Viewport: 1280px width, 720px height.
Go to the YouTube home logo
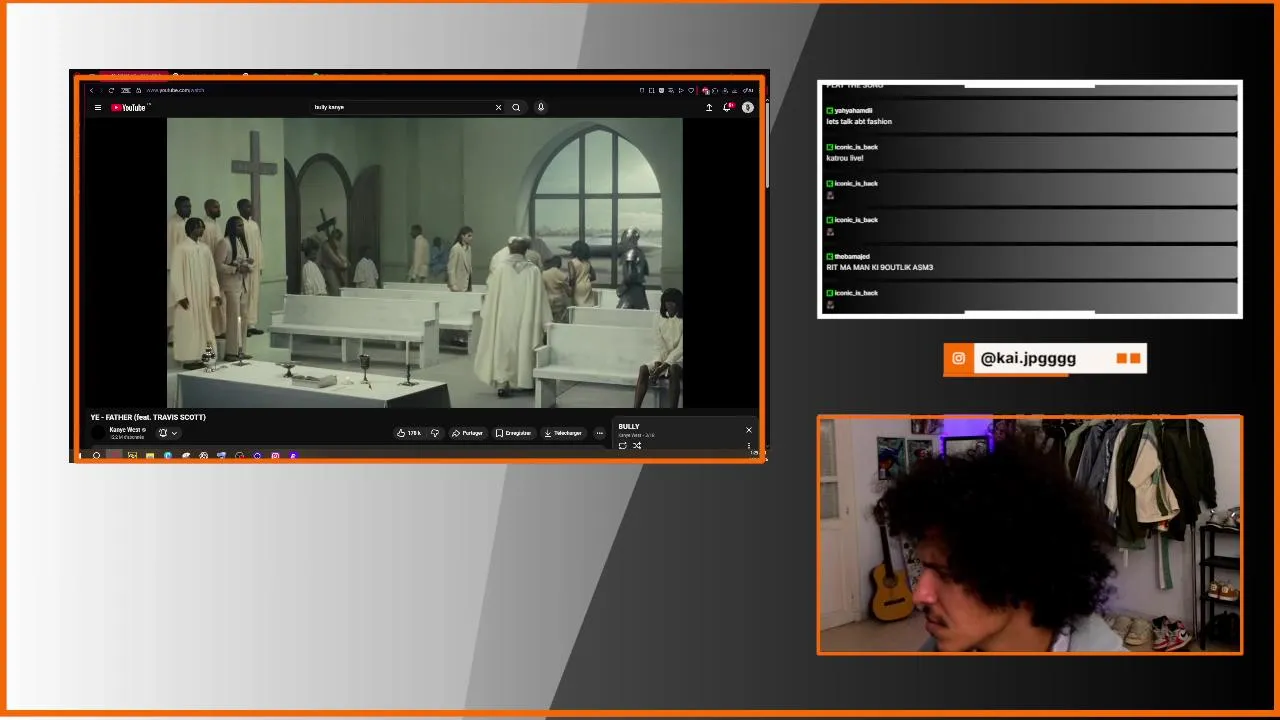click(129, 108)
